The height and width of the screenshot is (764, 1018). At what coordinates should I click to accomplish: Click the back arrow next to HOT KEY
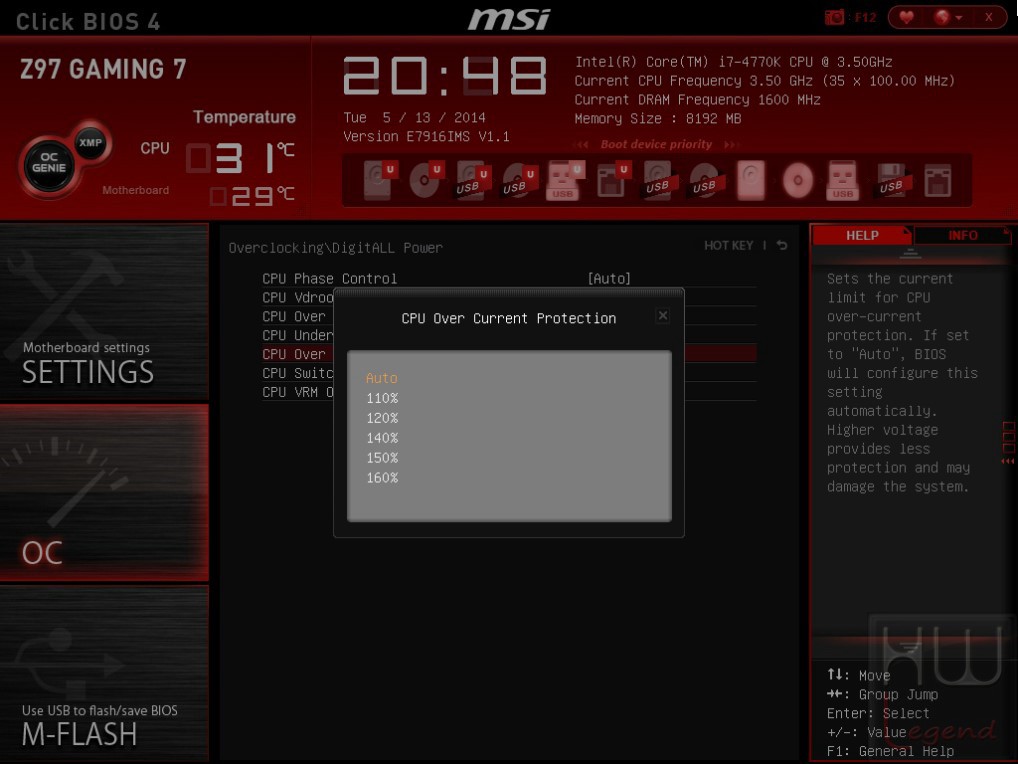pyautogui.click(x=782, y=245)
